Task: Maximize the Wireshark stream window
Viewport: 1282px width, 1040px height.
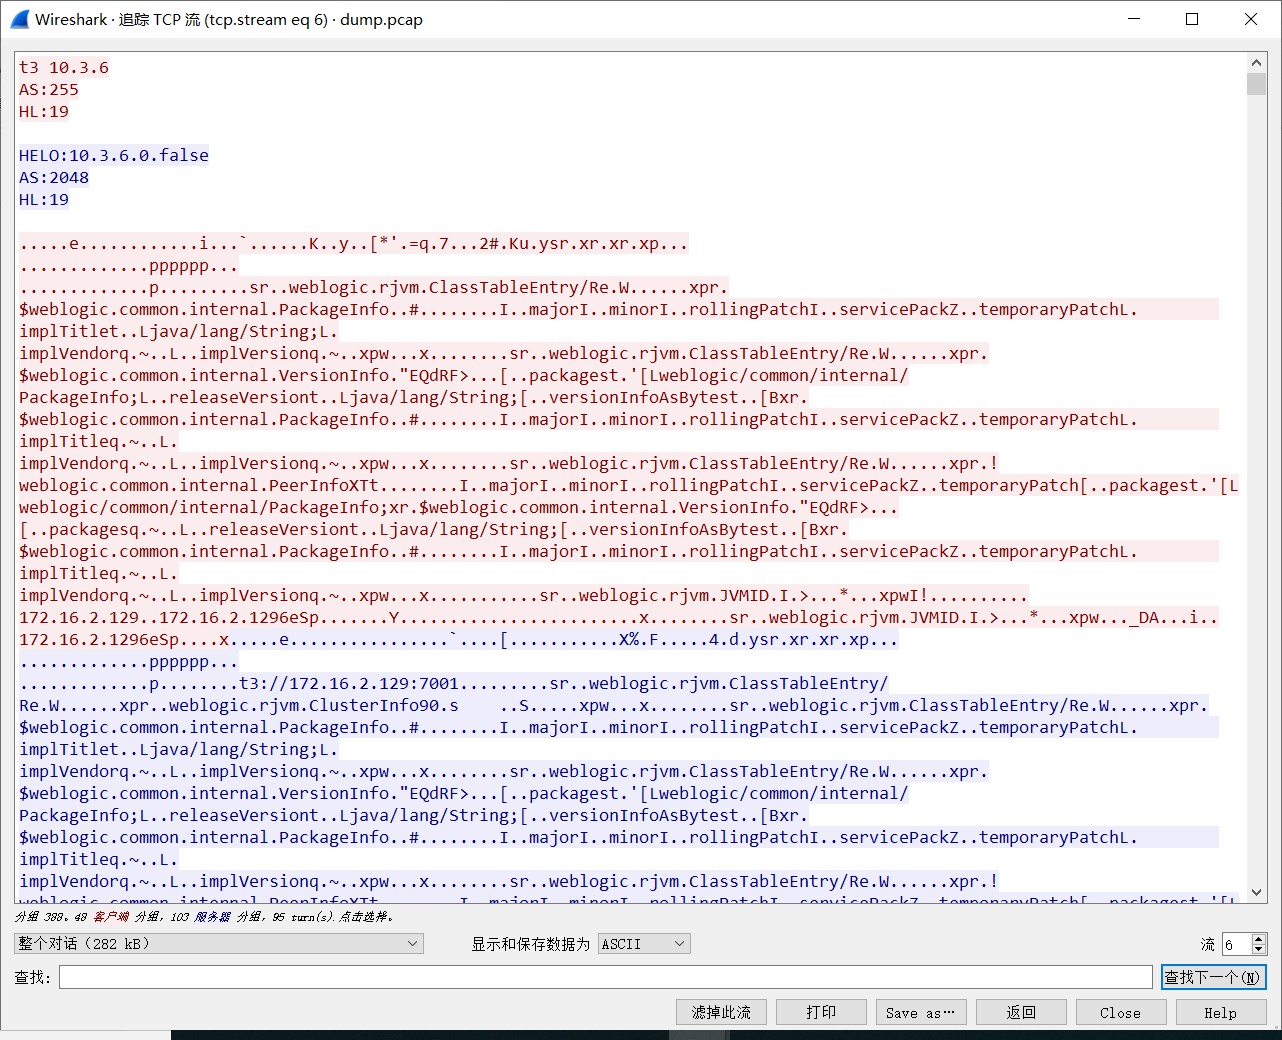Action: pos(1192,19)
